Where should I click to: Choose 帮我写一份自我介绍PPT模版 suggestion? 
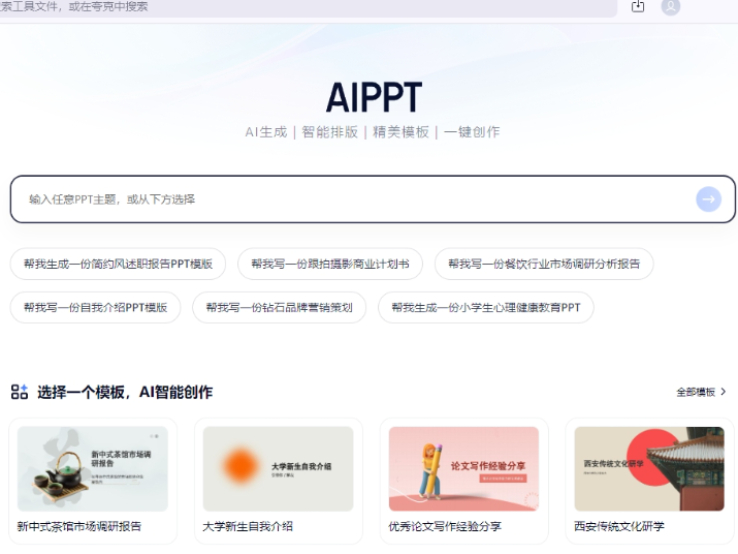click(x=96, y=307)
